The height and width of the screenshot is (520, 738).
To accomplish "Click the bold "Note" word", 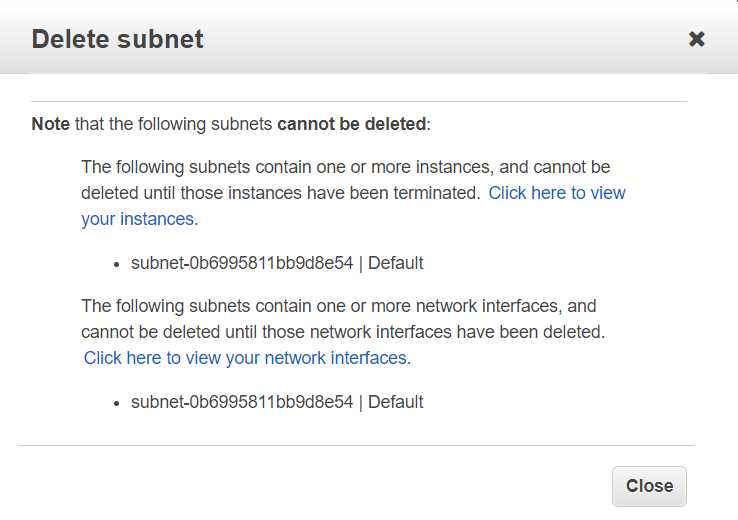I will [x=51, y=125].
